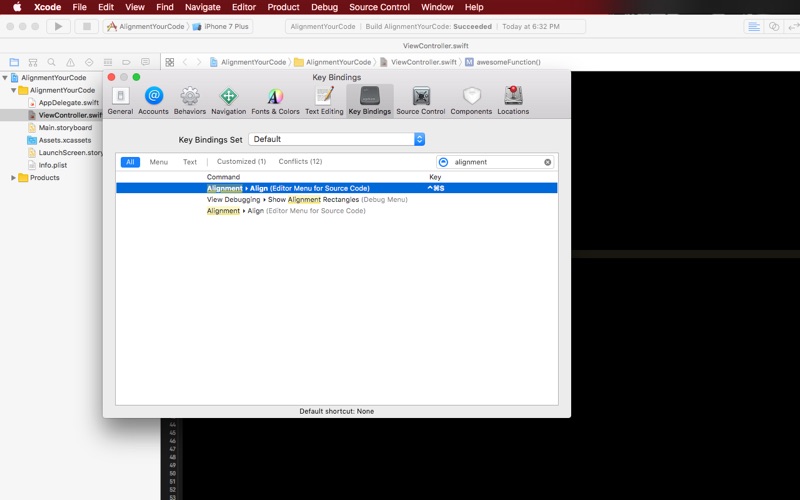Show the Issue navigator
Screen dimensions: 800x500
(70, 62)
